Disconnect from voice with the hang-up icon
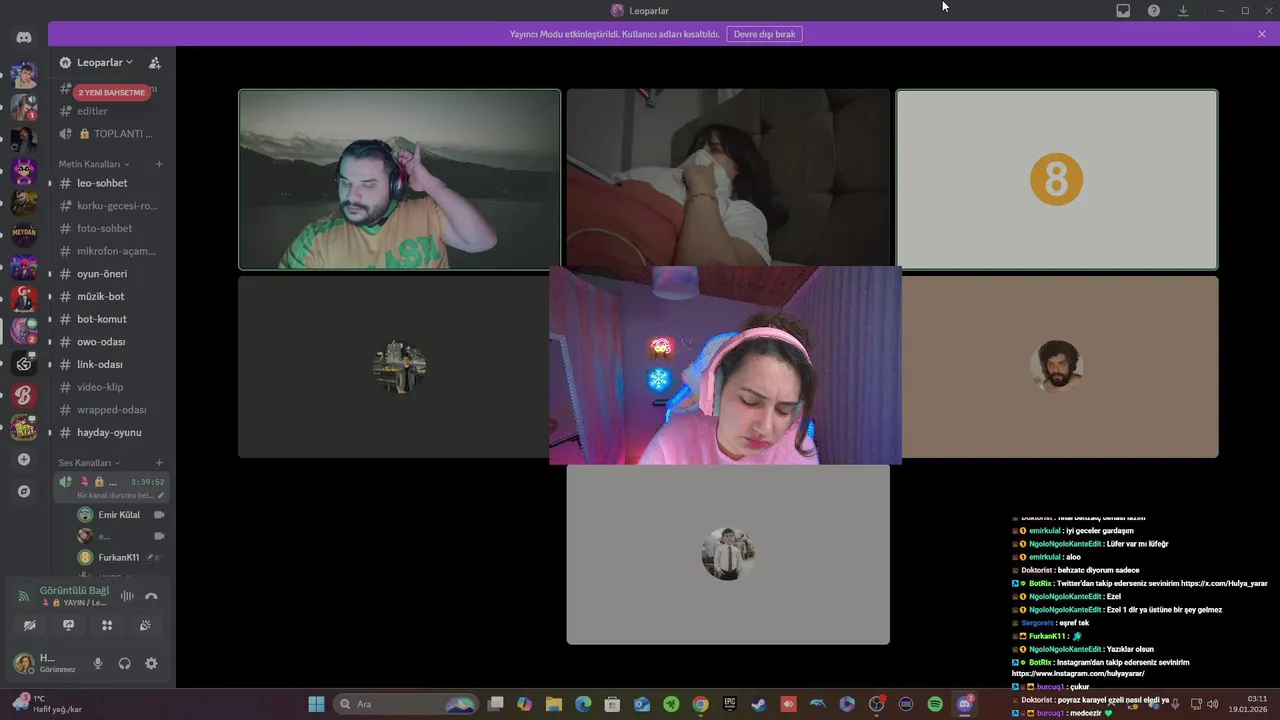This screenshot has width=1280, height=720. coord(151,596)
